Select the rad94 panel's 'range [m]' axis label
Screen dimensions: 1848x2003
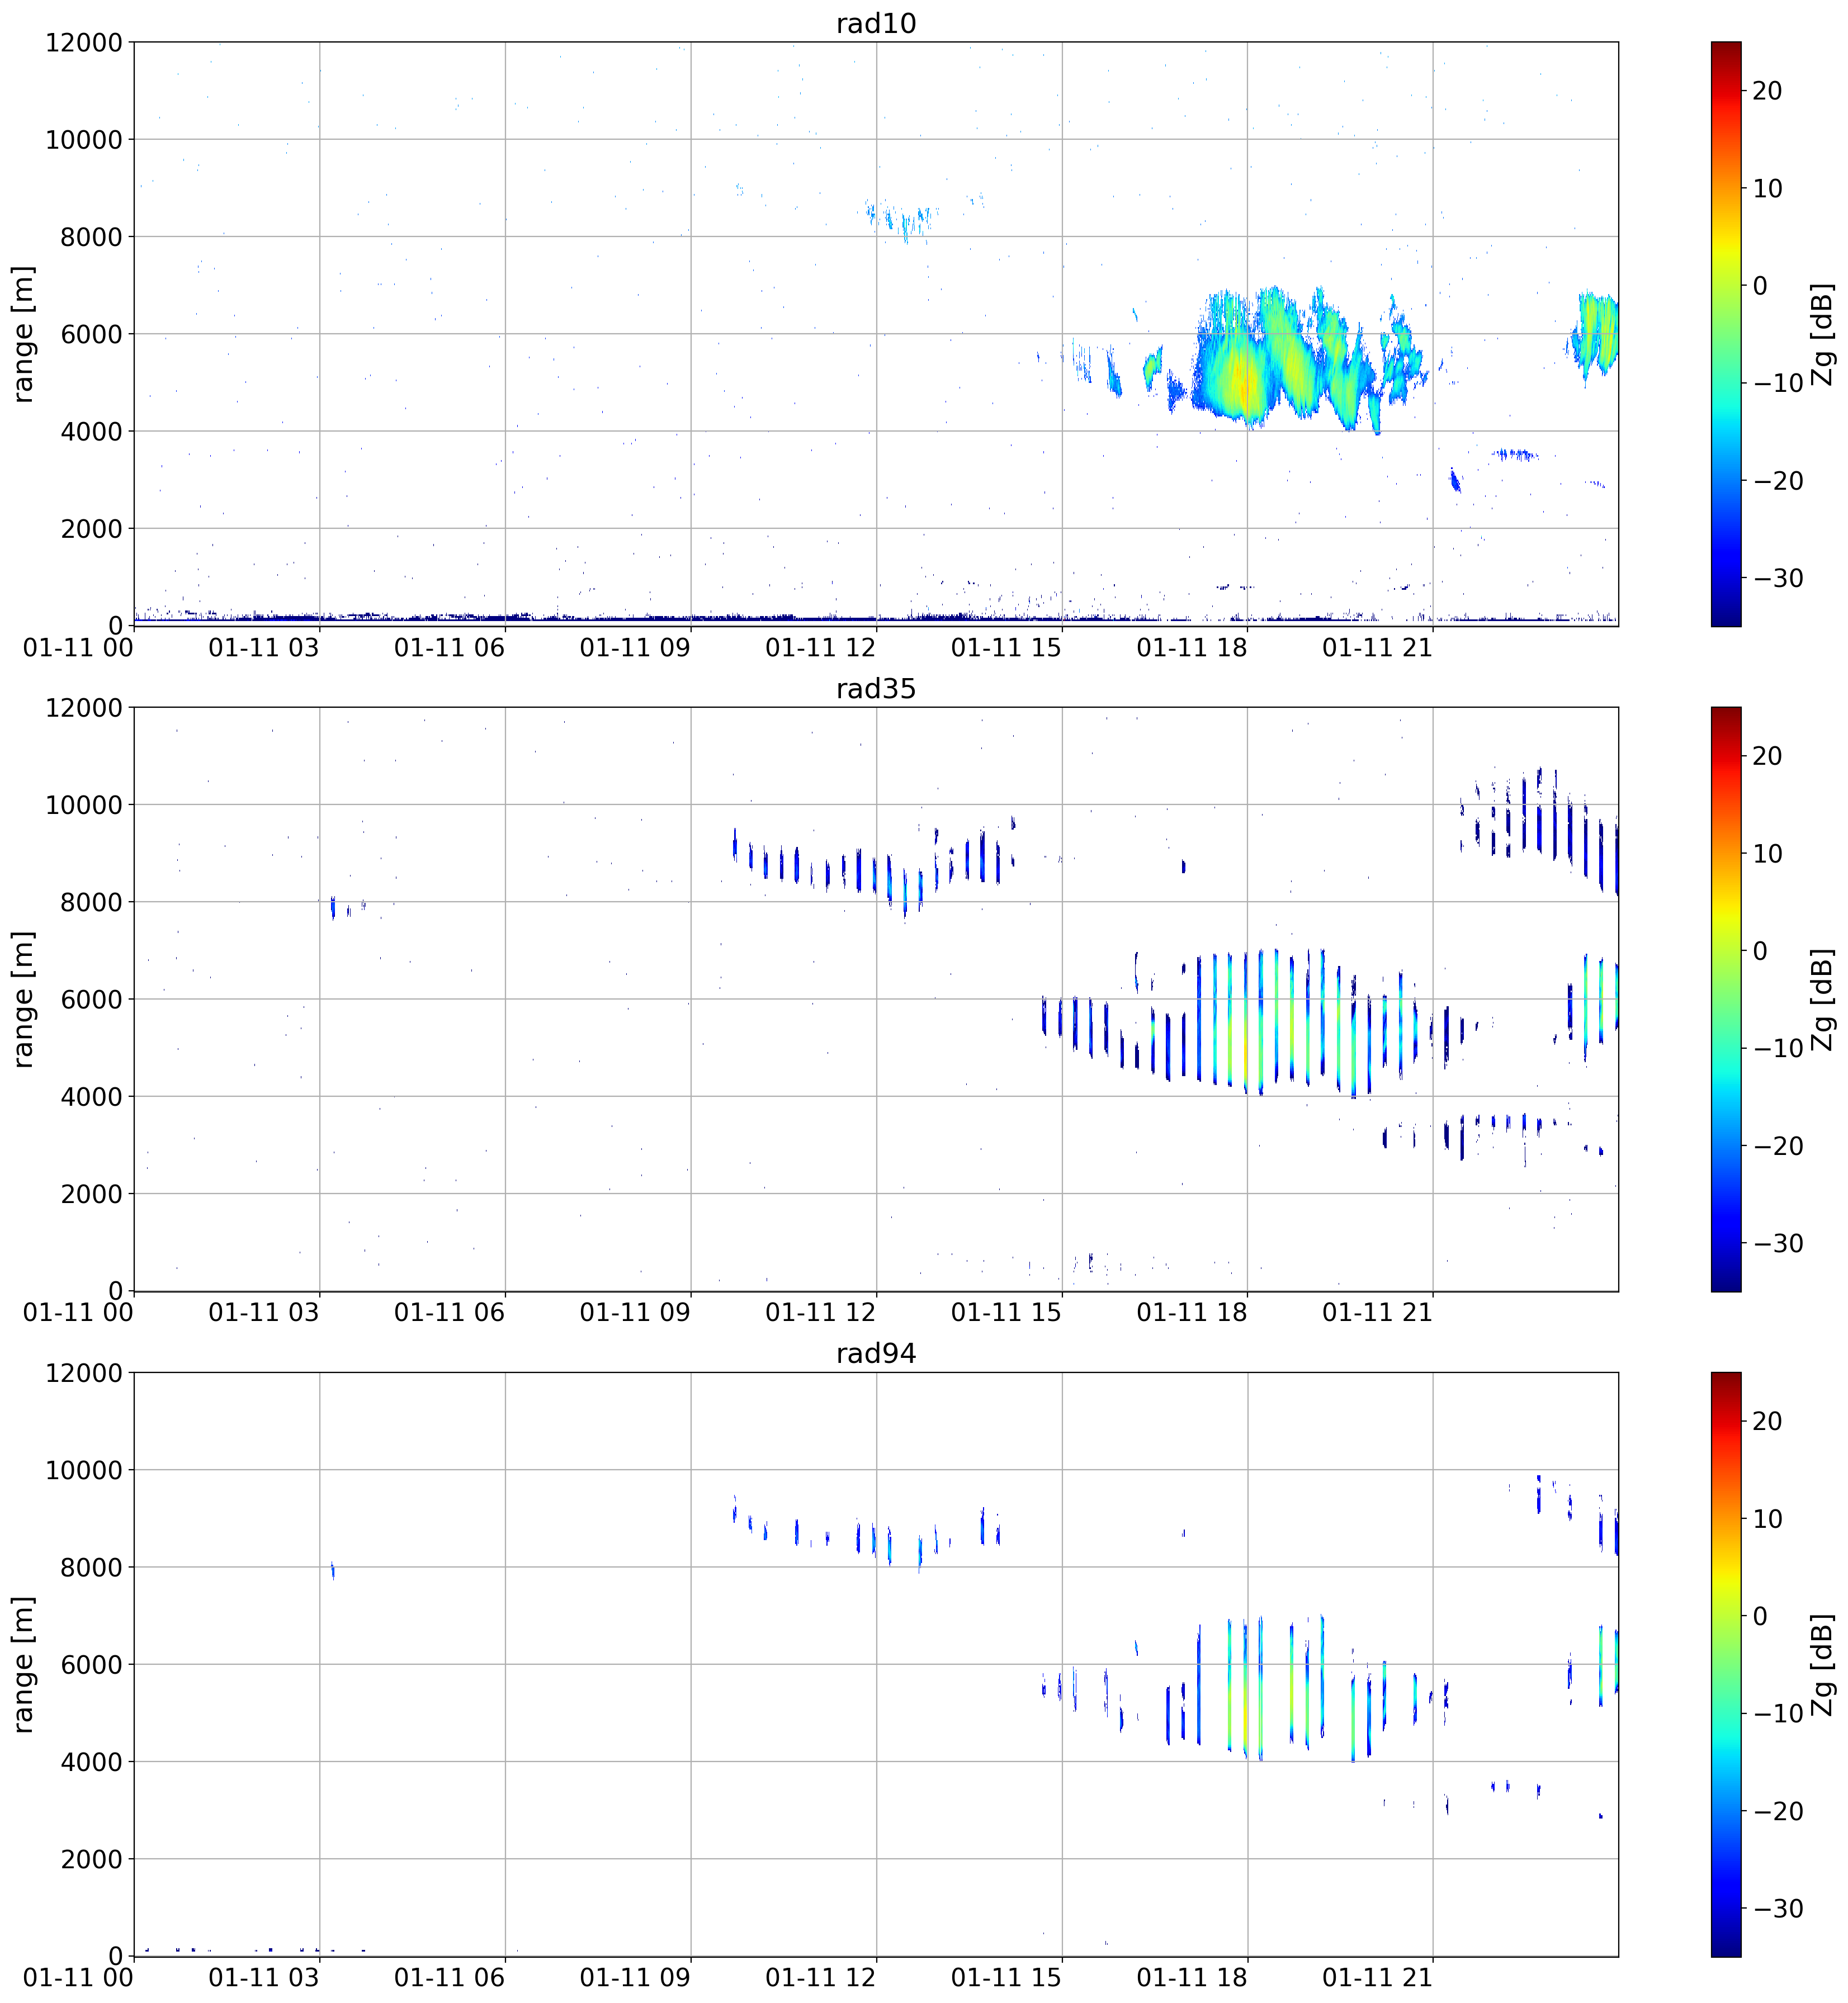tap(23, 1664)
